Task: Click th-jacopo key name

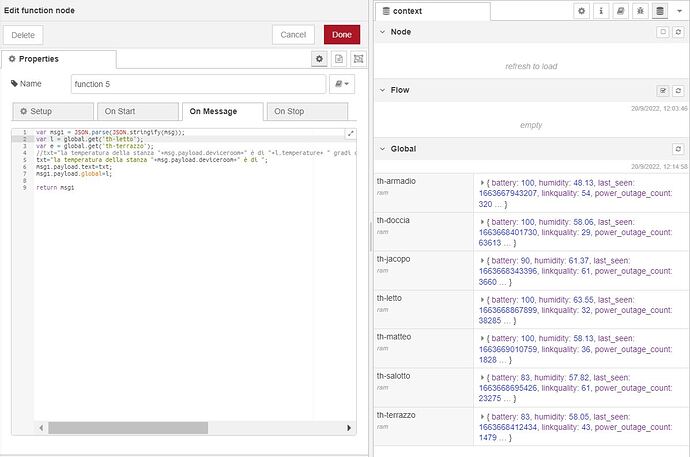Action: [x=393, y=259]
